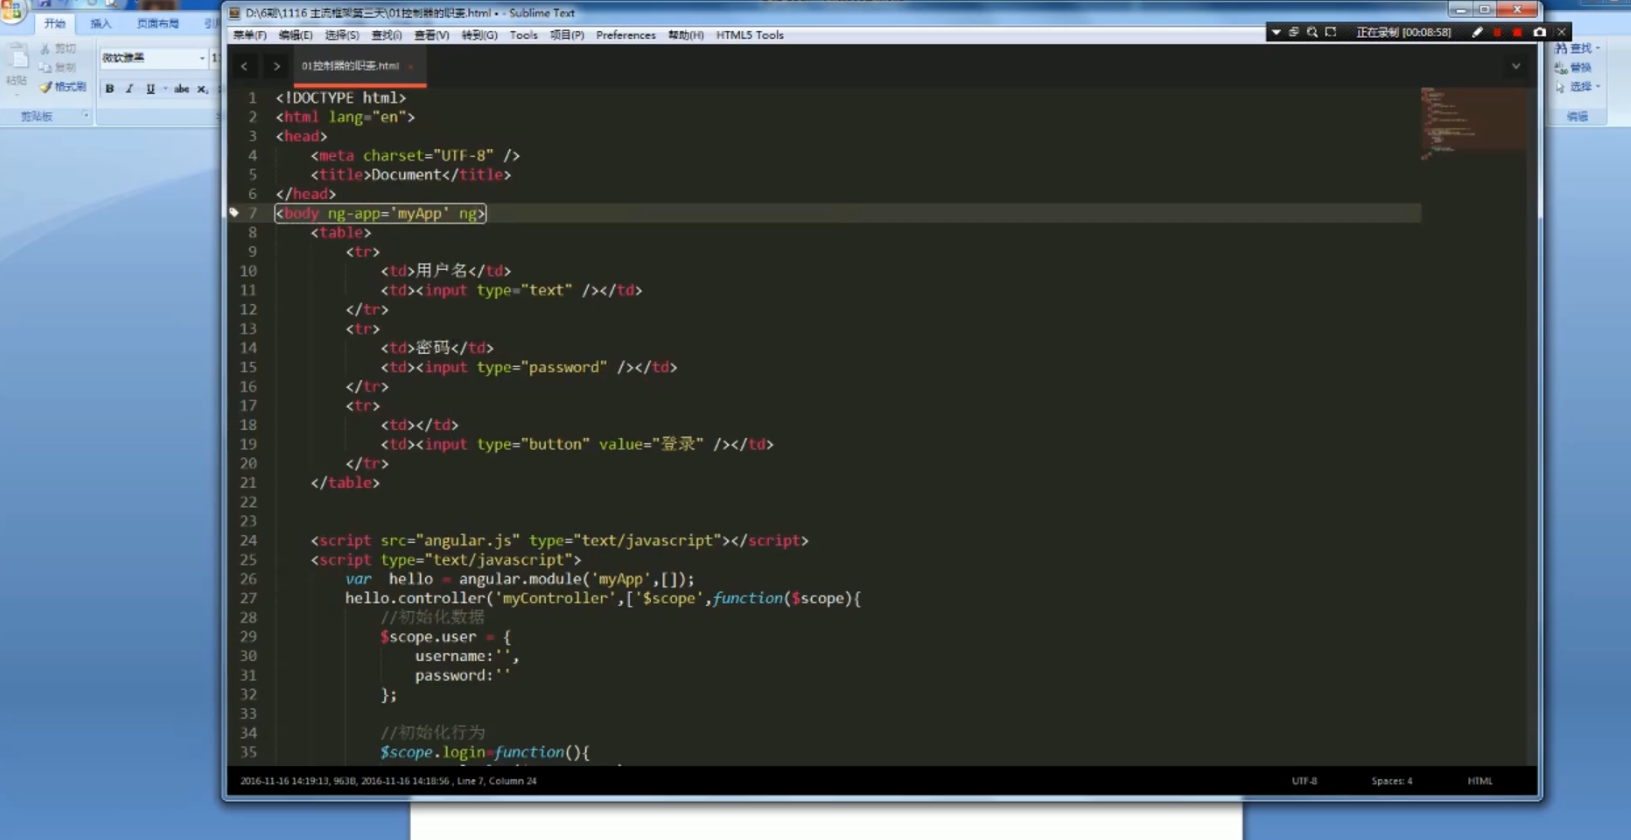Viewport: 1631px width, 840px height.
Task: Open the HTML5 Tools menu
Action: point(750,35)
